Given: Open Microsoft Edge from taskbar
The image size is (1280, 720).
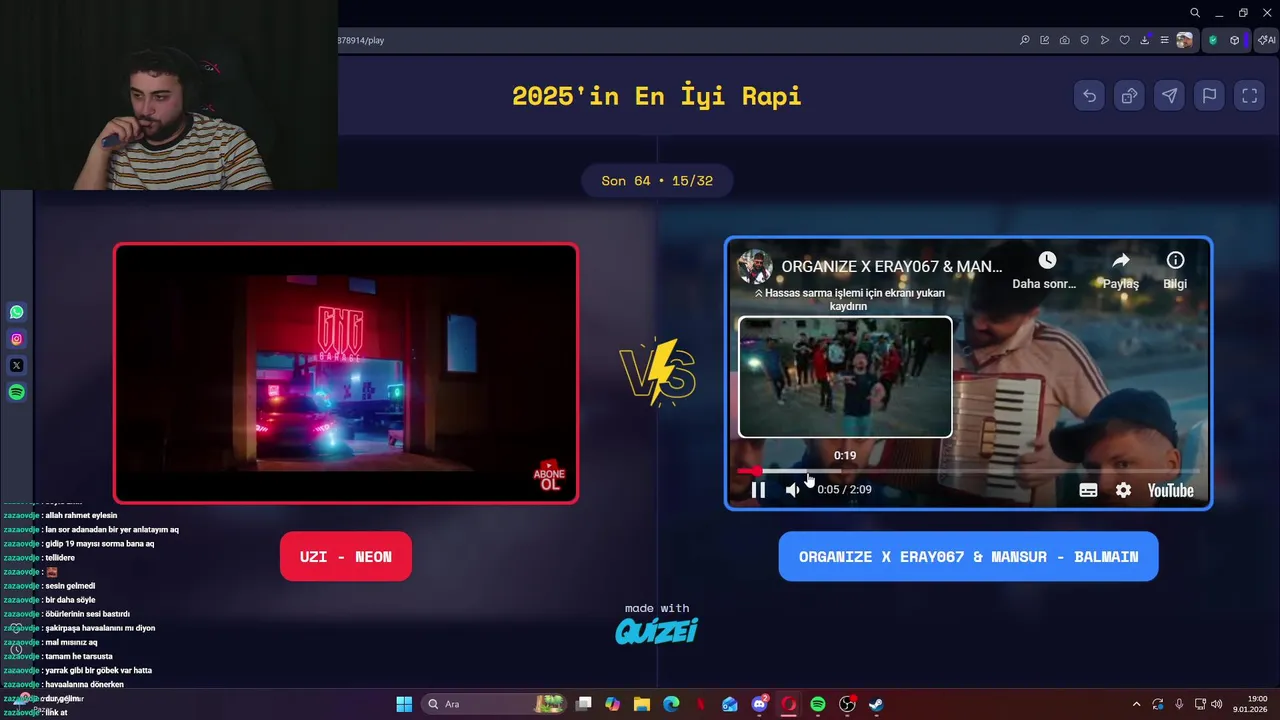Looking at the screenshot, I should (x=671, y=704).
